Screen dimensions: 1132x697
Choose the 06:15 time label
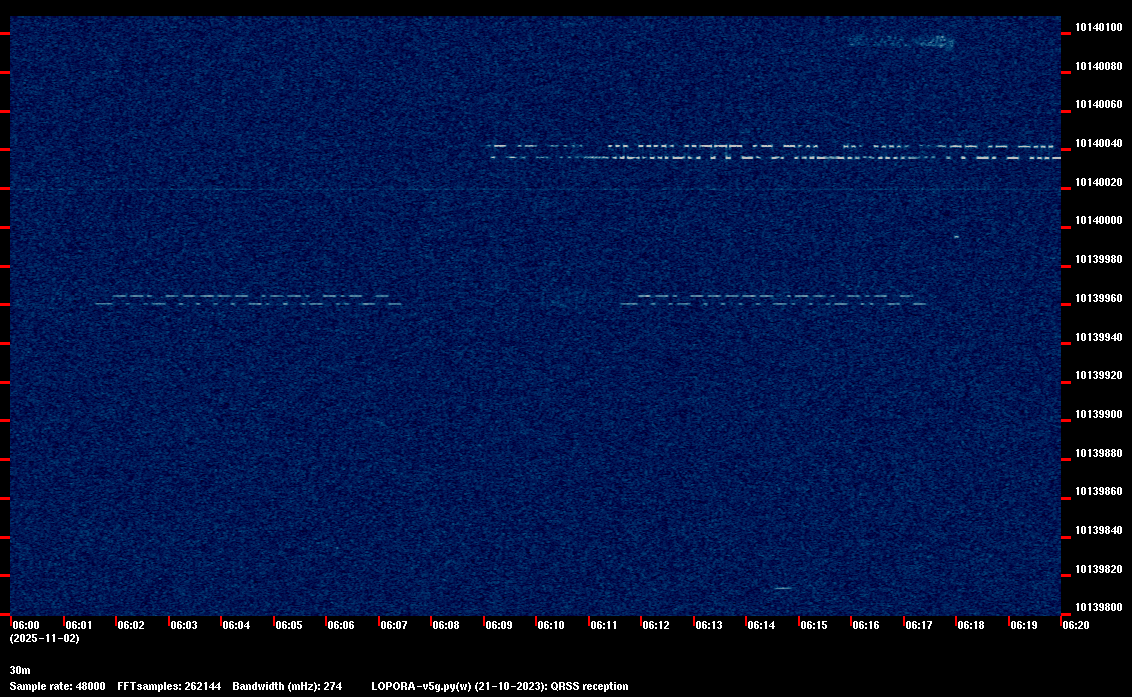(x=814, y=625)
